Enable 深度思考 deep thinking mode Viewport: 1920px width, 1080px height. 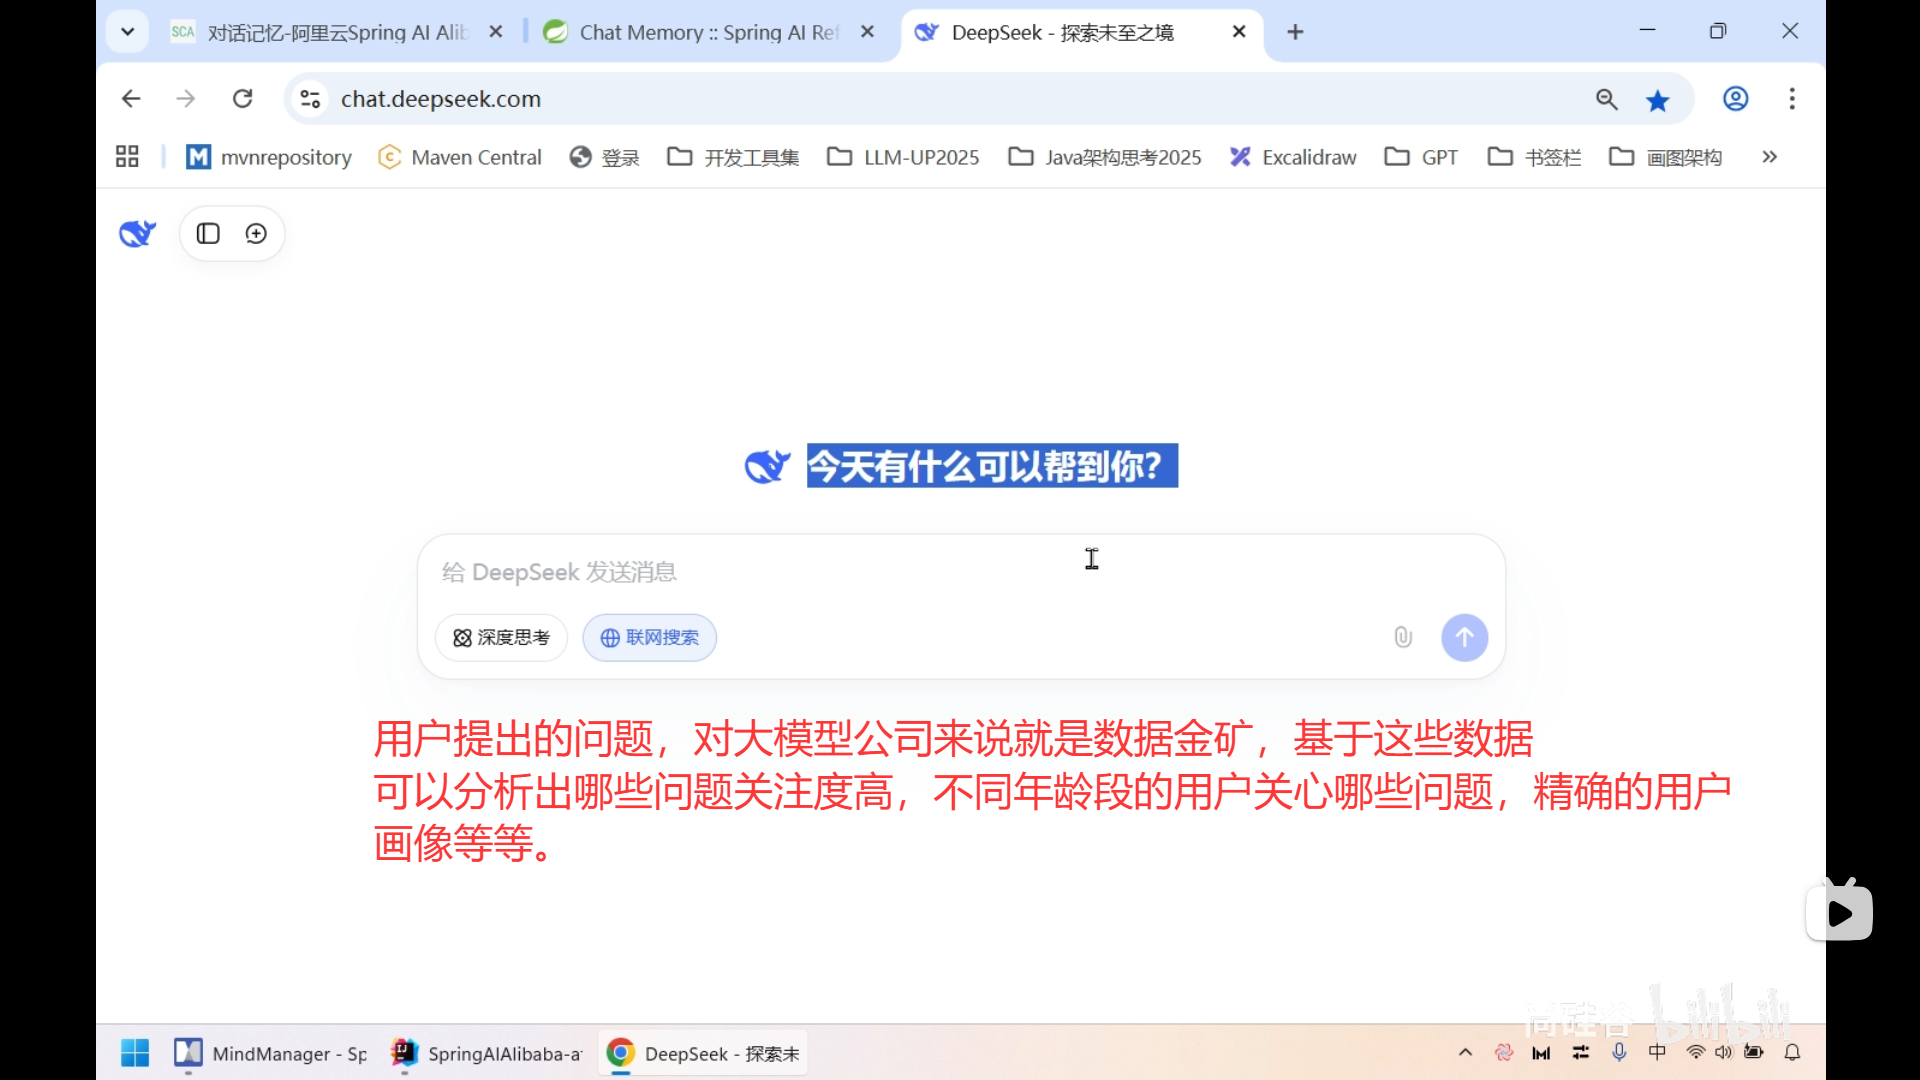[x=501, y=637]
